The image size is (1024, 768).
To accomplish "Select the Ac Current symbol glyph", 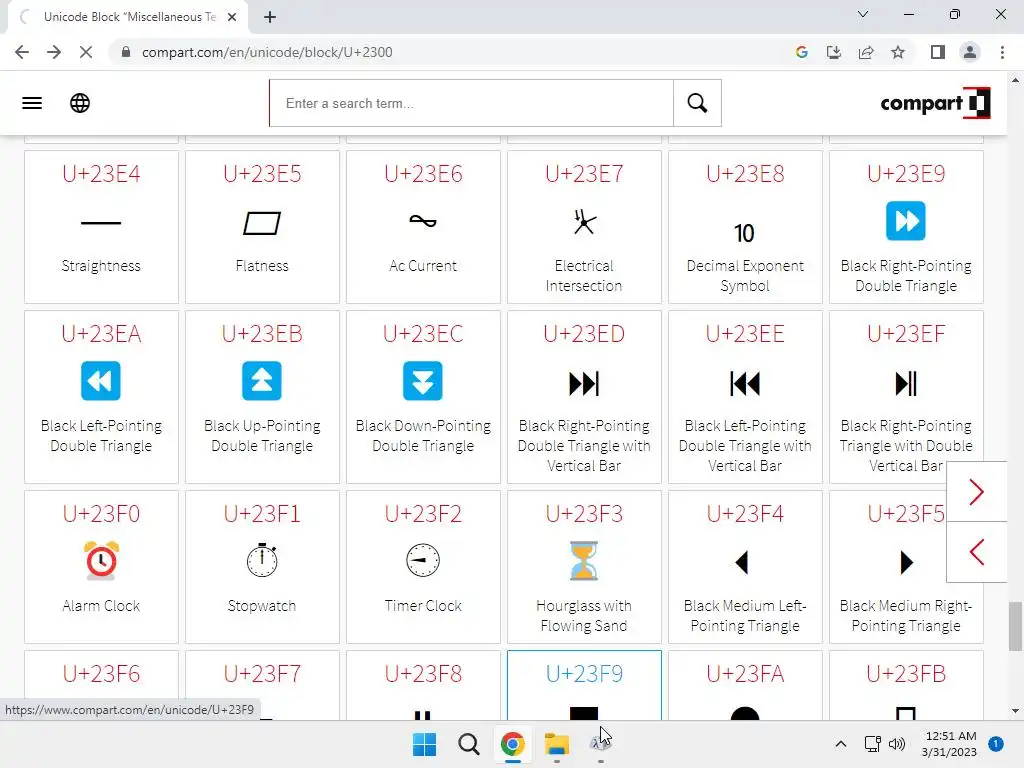I will pos(423,221).
